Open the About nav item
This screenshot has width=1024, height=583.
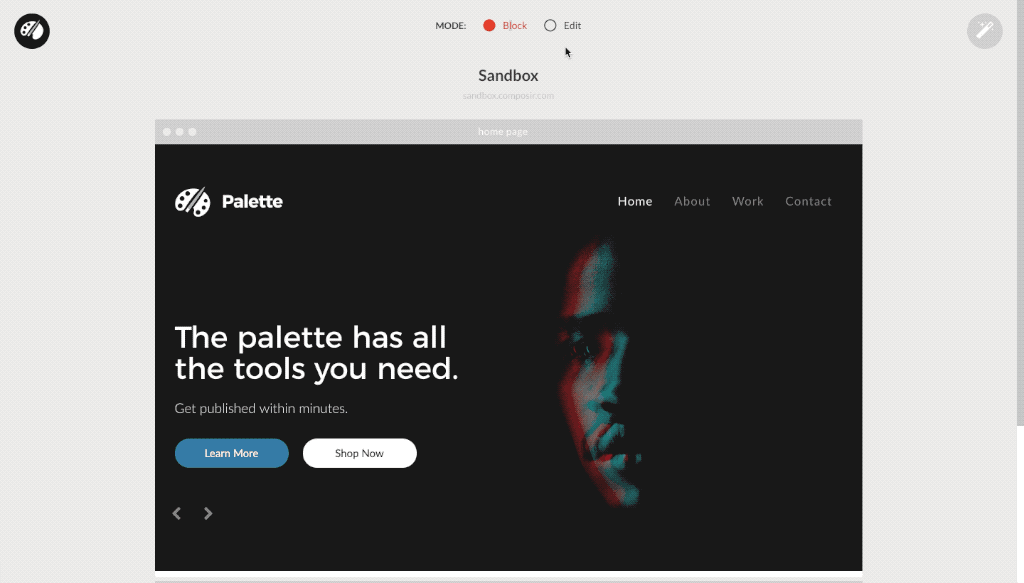(692, 201)
